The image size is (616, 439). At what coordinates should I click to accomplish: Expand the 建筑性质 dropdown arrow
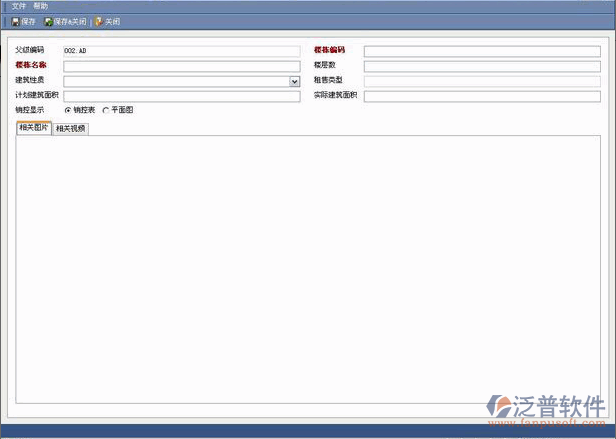click(294, 82)
